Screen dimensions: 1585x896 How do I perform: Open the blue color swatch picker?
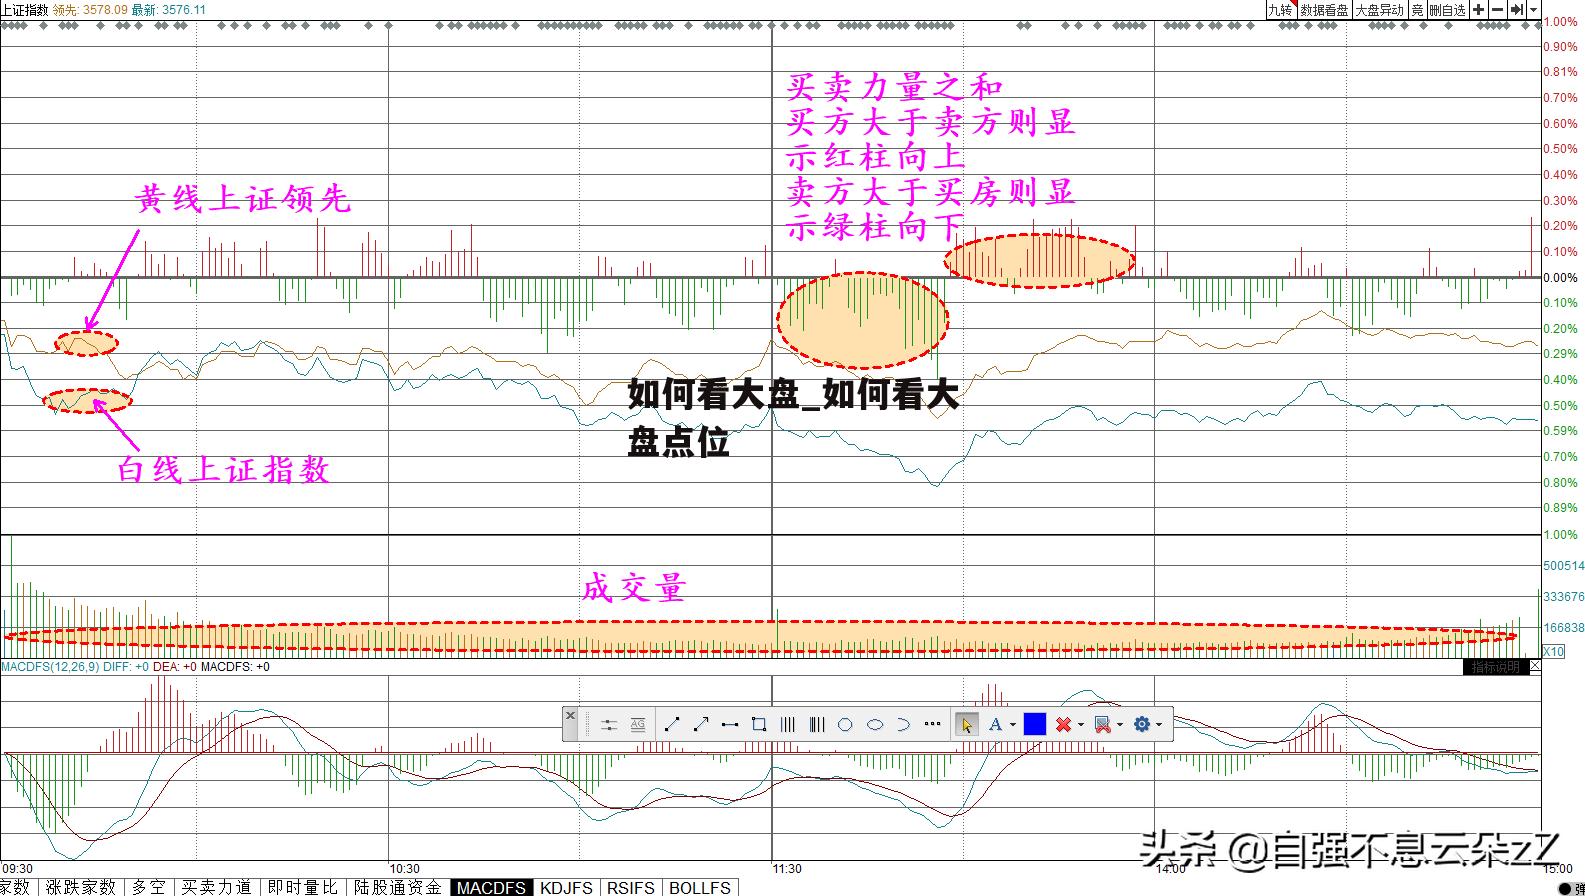click(1035, 724)
